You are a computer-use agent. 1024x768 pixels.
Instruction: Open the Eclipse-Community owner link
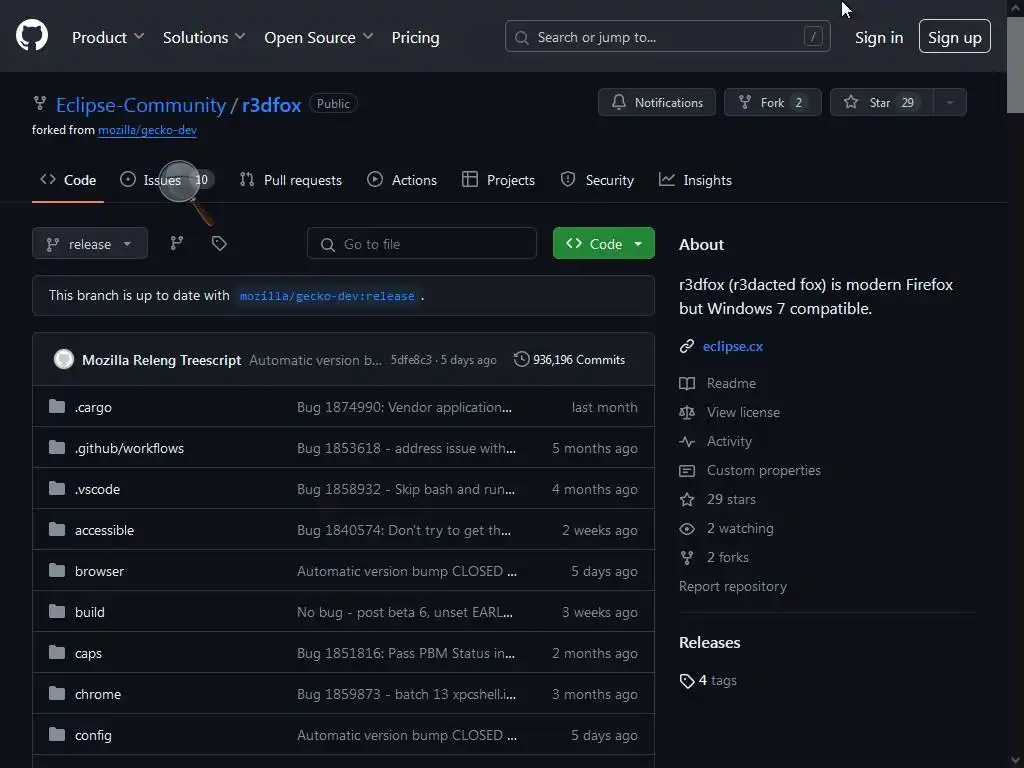click(140, 104)
